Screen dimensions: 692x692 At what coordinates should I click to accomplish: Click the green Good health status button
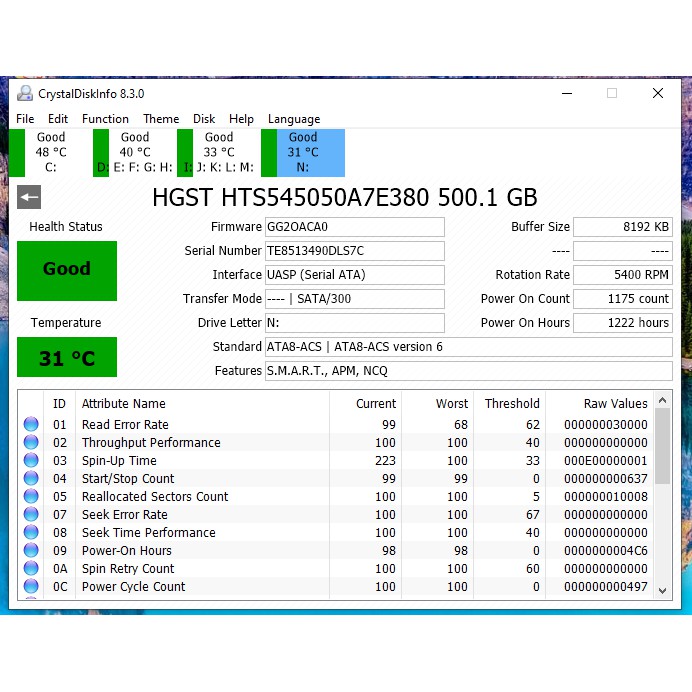coord(67,270)
